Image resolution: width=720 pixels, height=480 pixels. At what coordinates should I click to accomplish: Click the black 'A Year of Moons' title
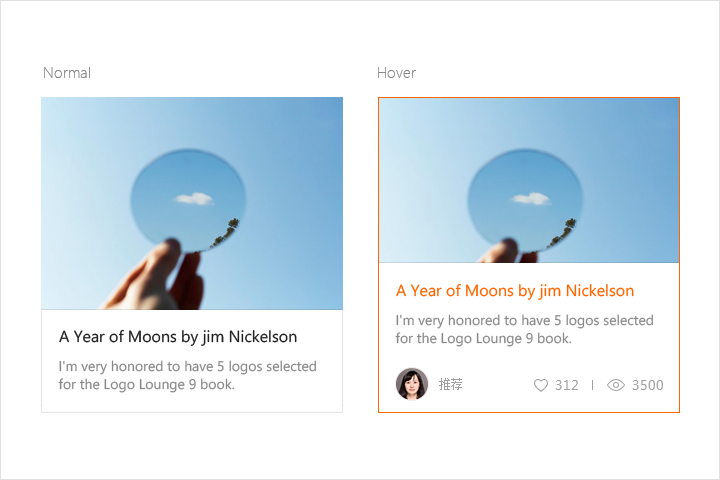pos(178,337)
